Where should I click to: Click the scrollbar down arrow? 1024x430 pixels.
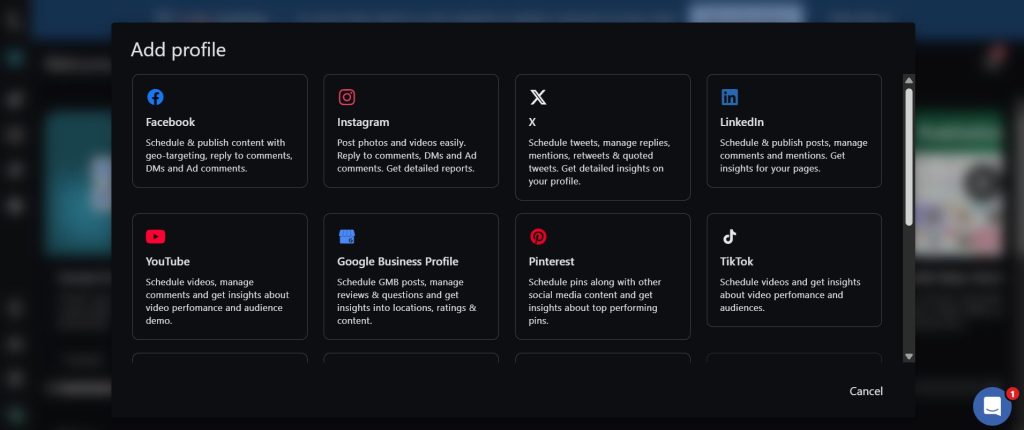pos(908,357)
